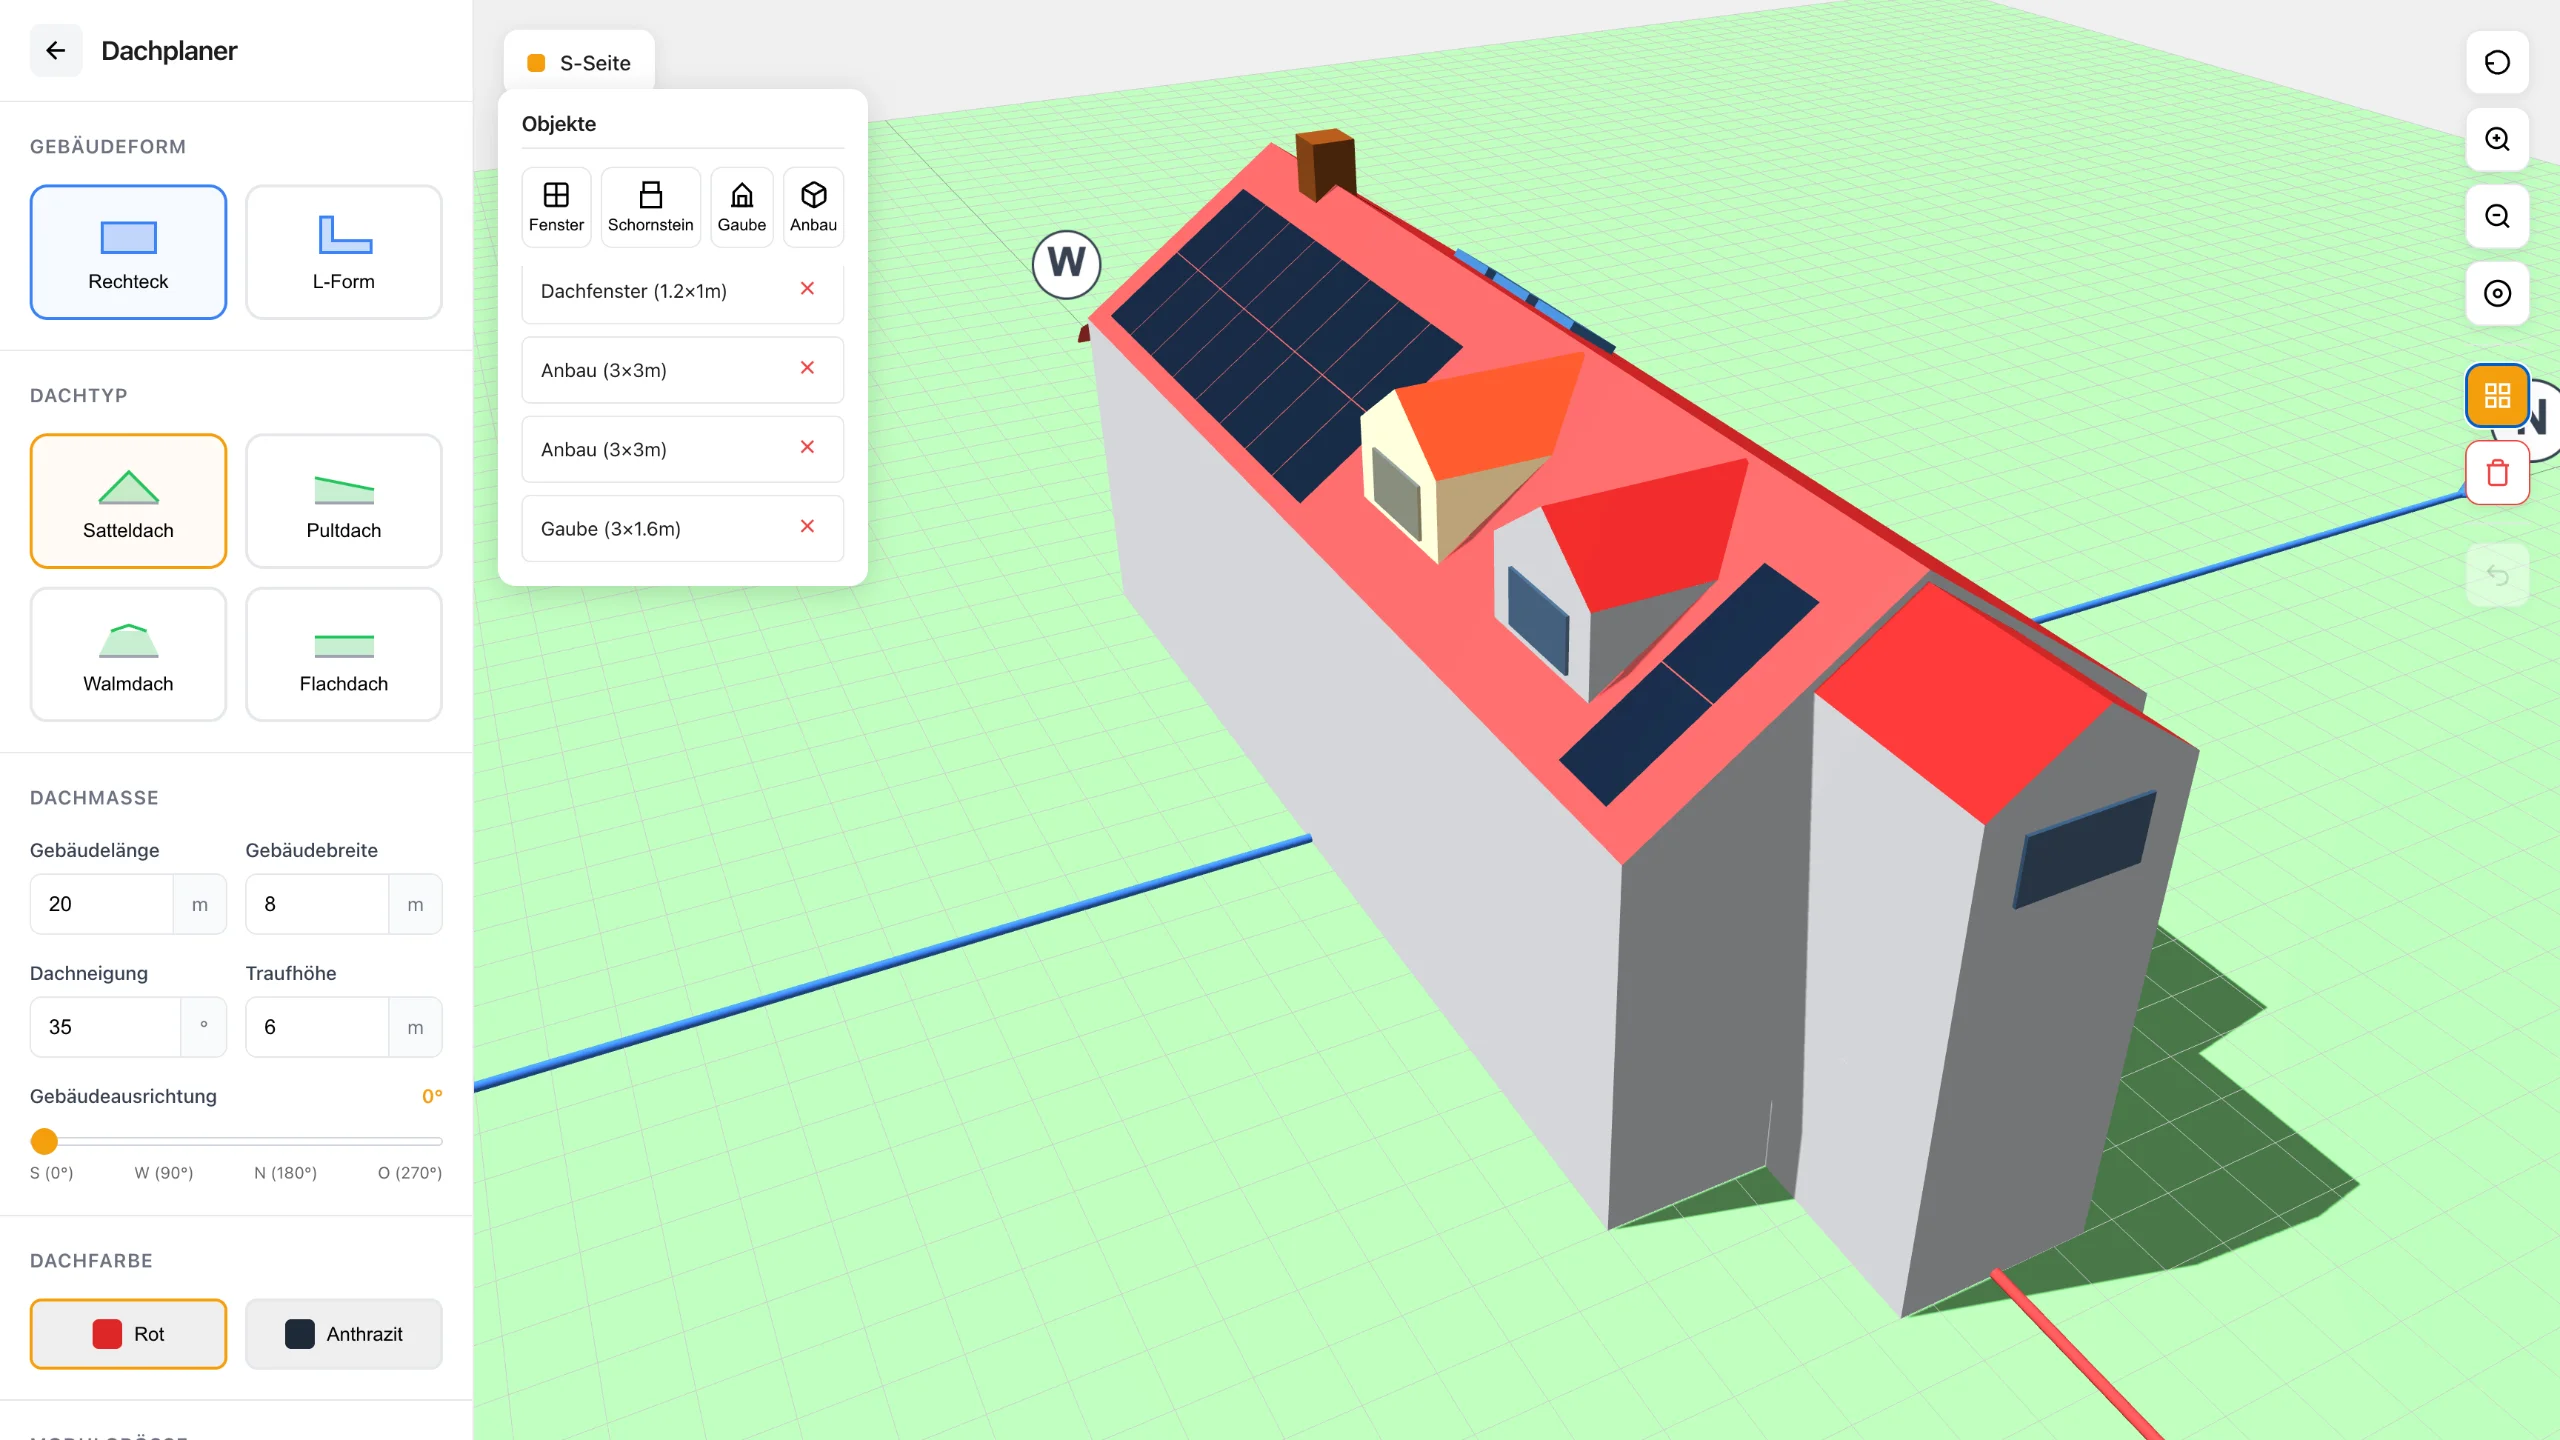Remove the Gaube (3×1.6m) entry
Image resolution: width=2560 pixels, height=1440 pixels.
click(808, 526)
